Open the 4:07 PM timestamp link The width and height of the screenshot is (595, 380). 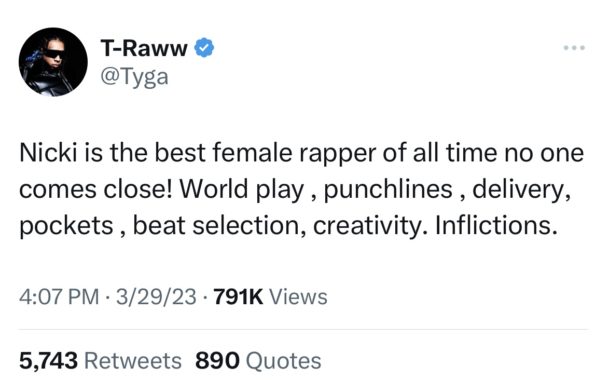click(59, 296)
